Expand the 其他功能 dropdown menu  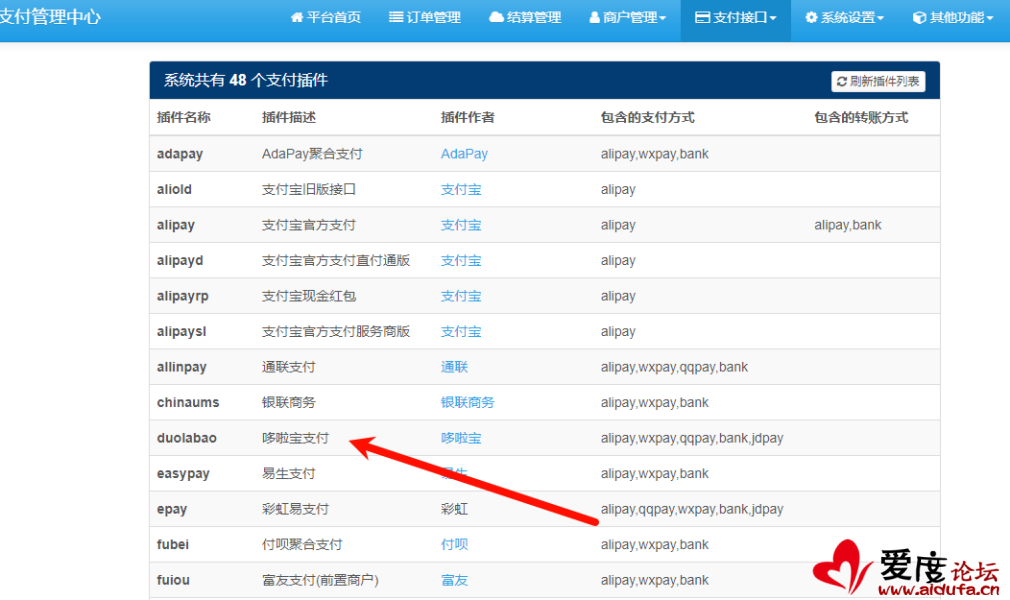pyautogui.click(x=953, y=17)
